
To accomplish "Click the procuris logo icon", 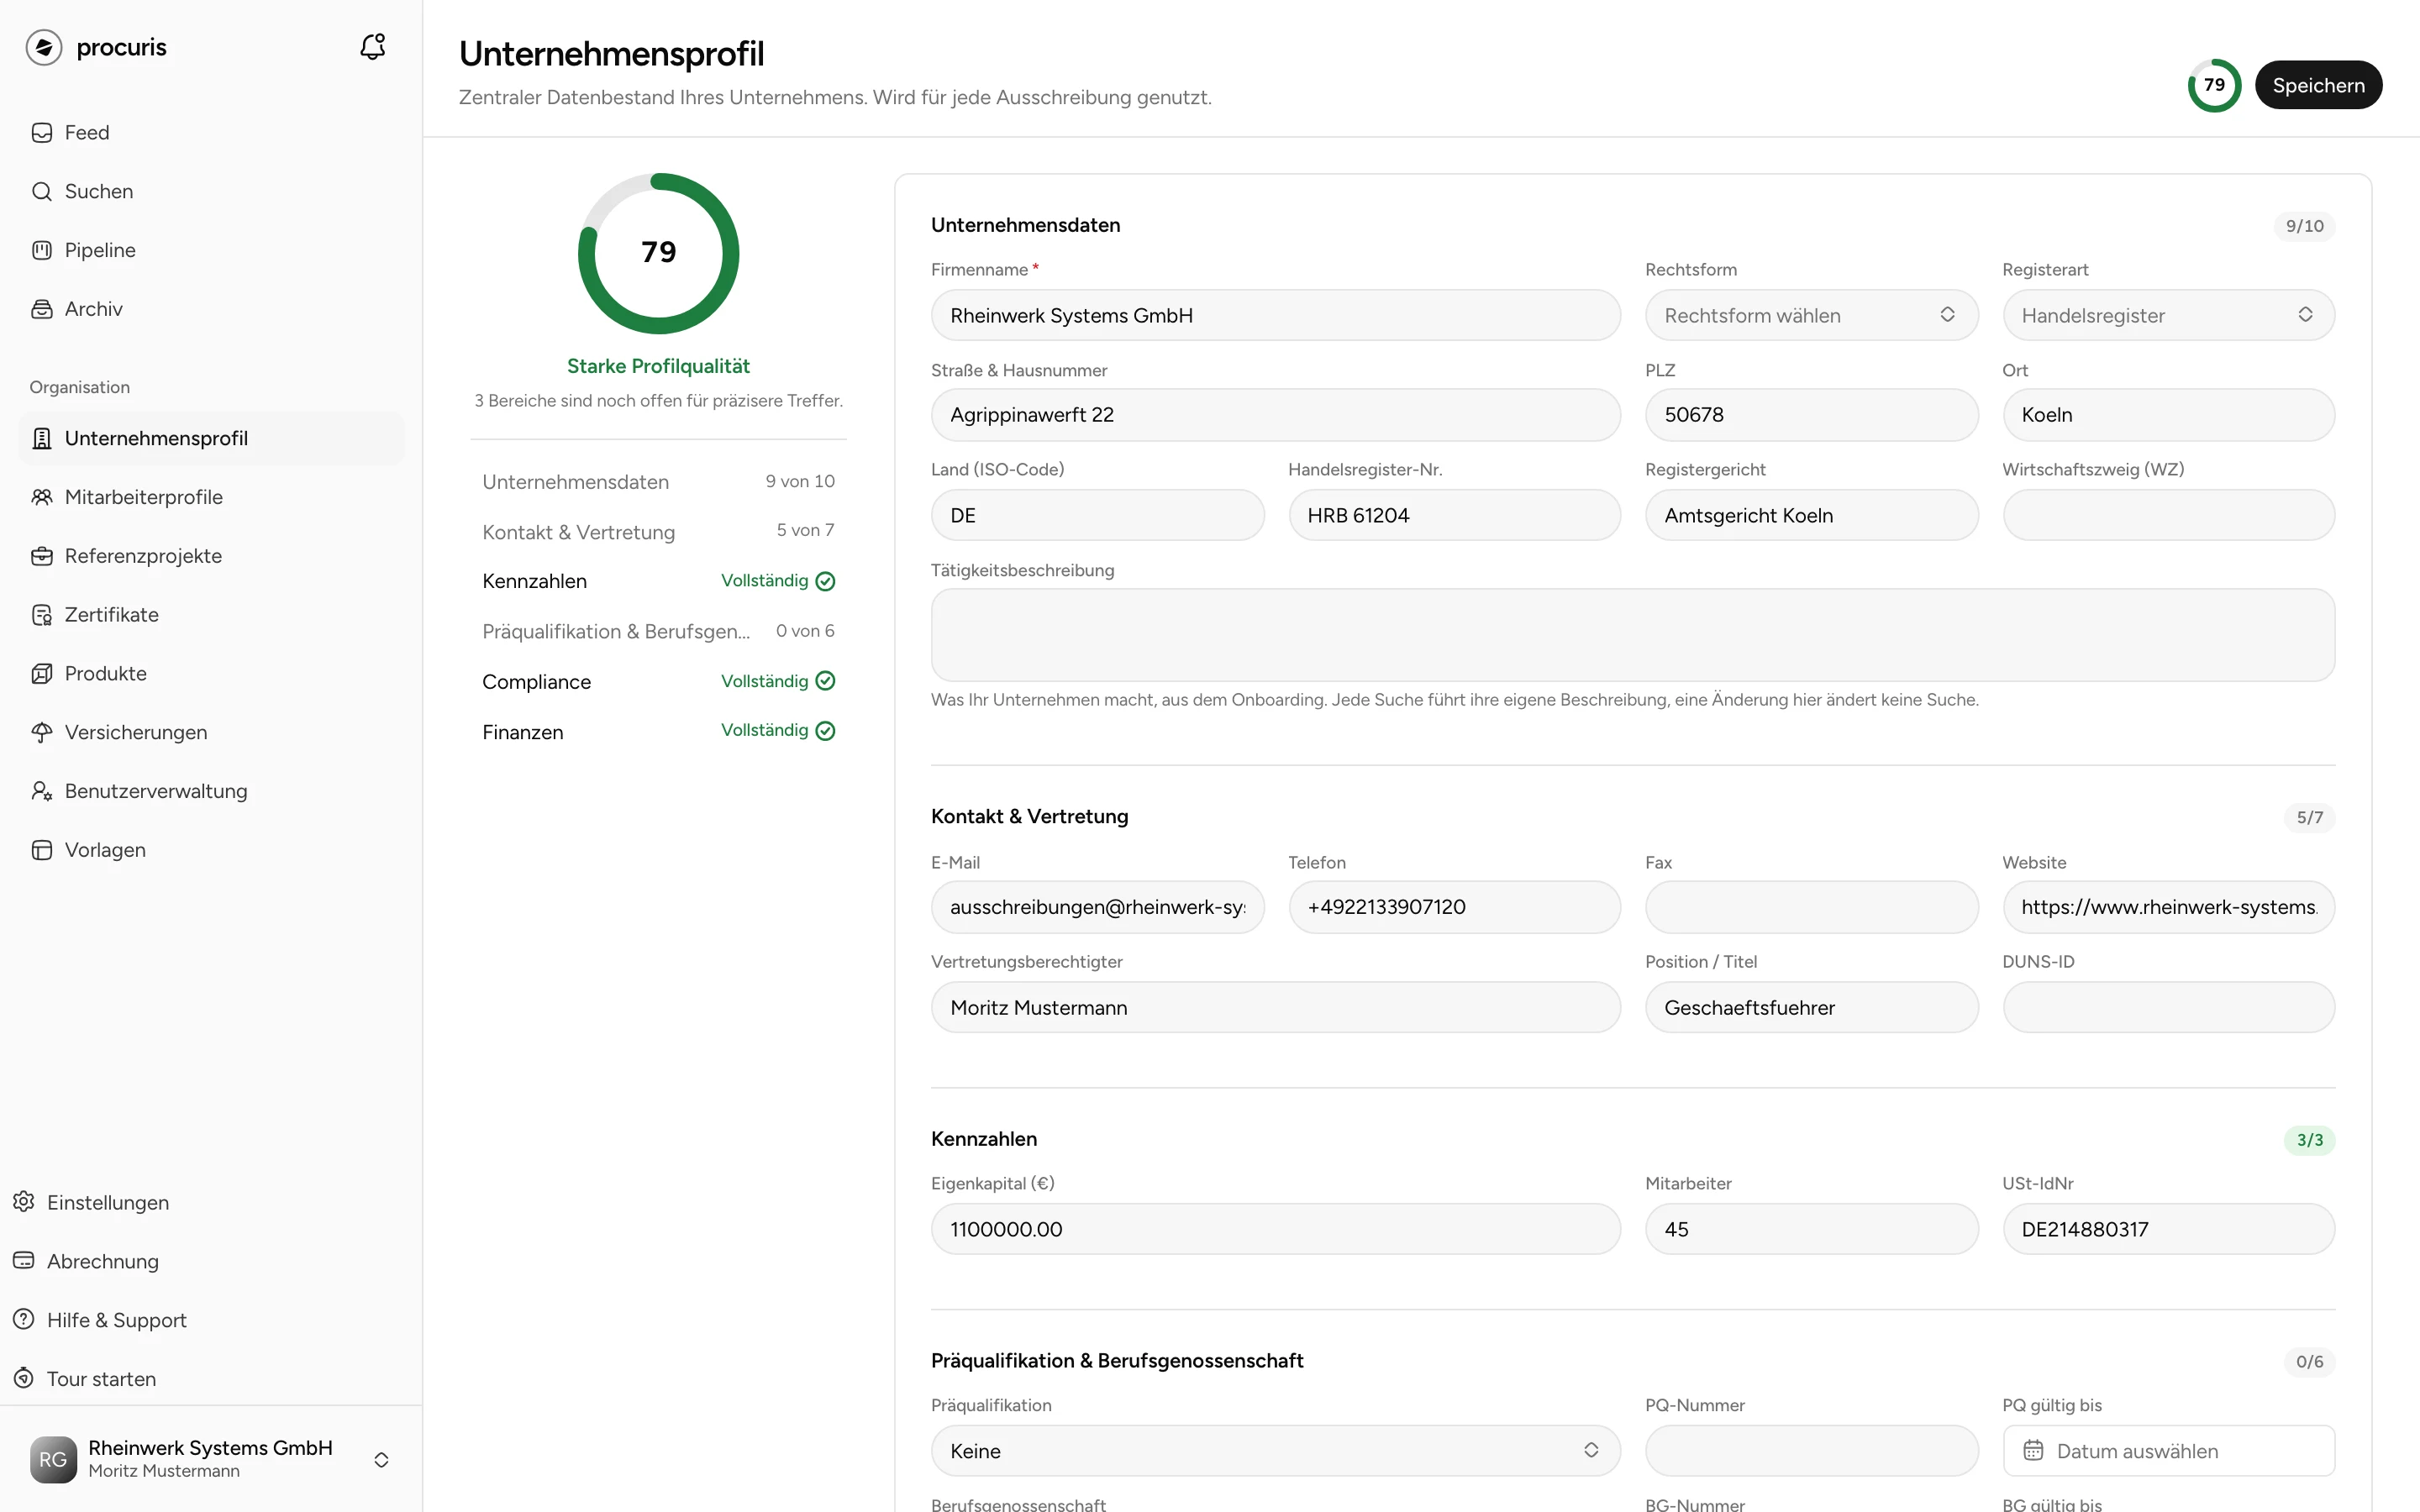I will pyautogui.click(x=44, y=47).
